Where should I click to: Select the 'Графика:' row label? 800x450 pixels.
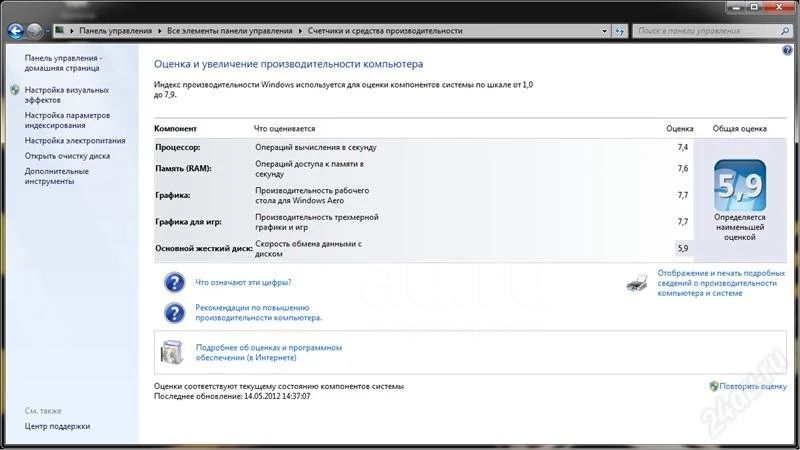pos(172,195)
